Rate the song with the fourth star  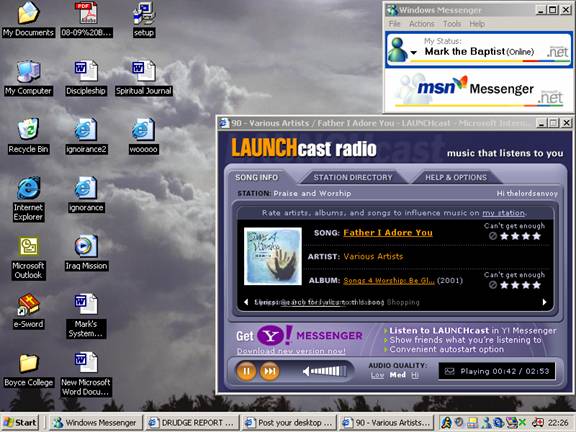point(537,236)
